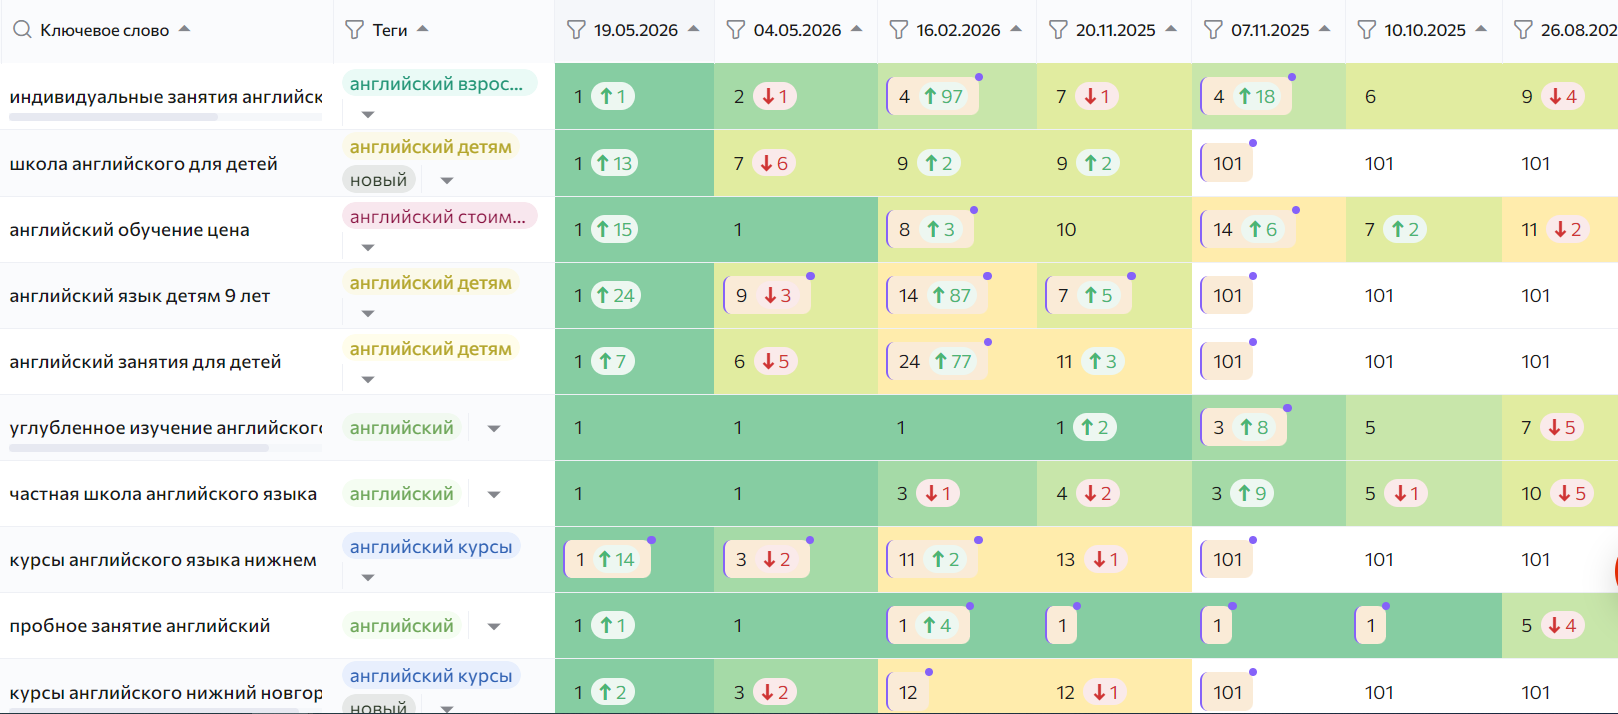Select the английский взрос... tag chip
The height and width of the screenshot is (714, 1618).
pyautogui.click(x=439, y=84)
